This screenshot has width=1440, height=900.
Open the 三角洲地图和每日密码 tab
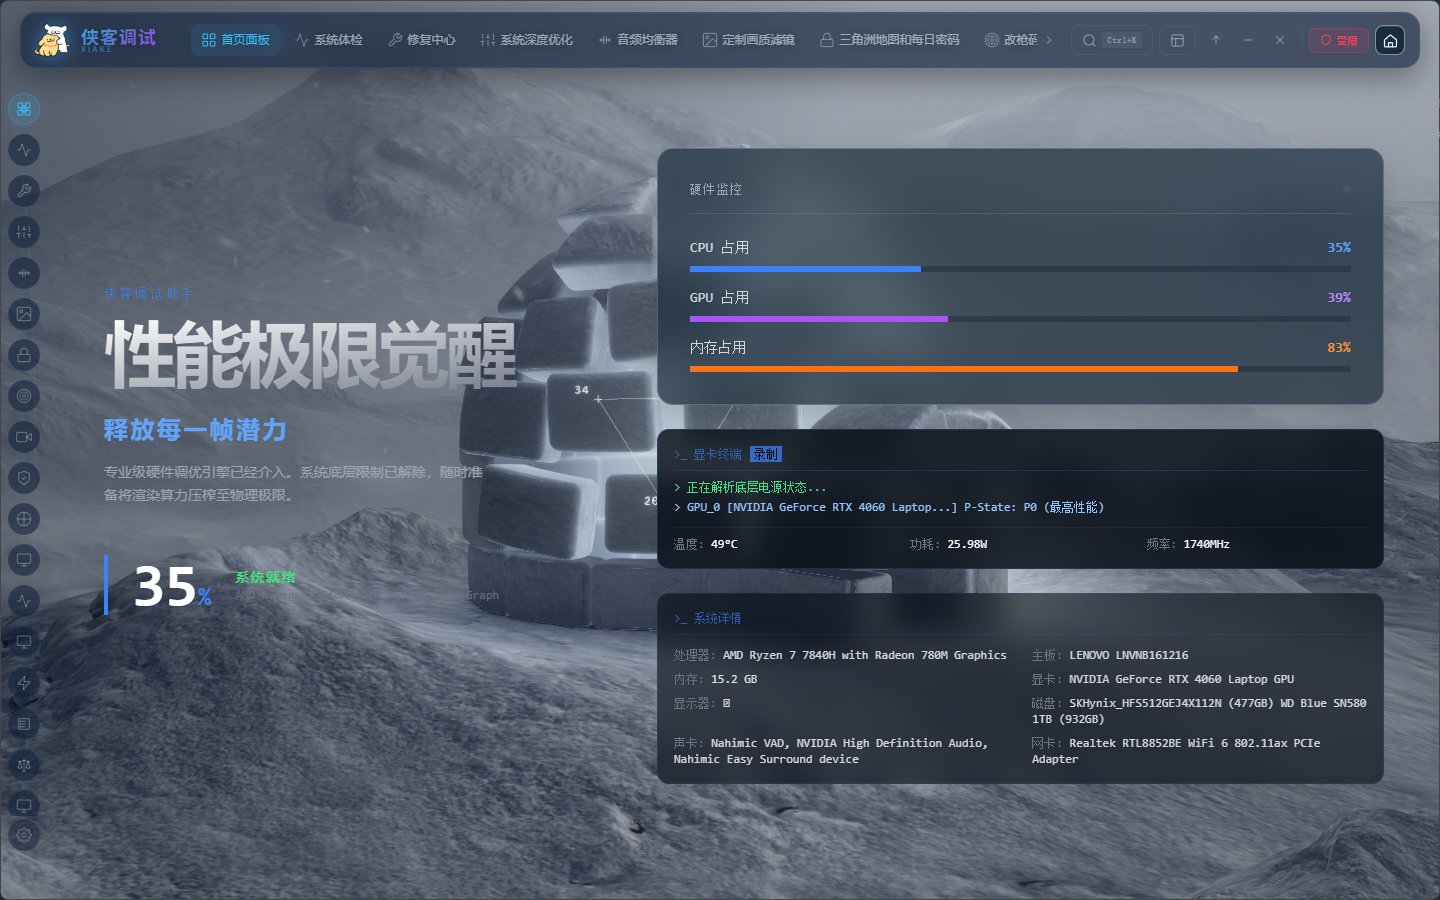(x=889, y=40)
